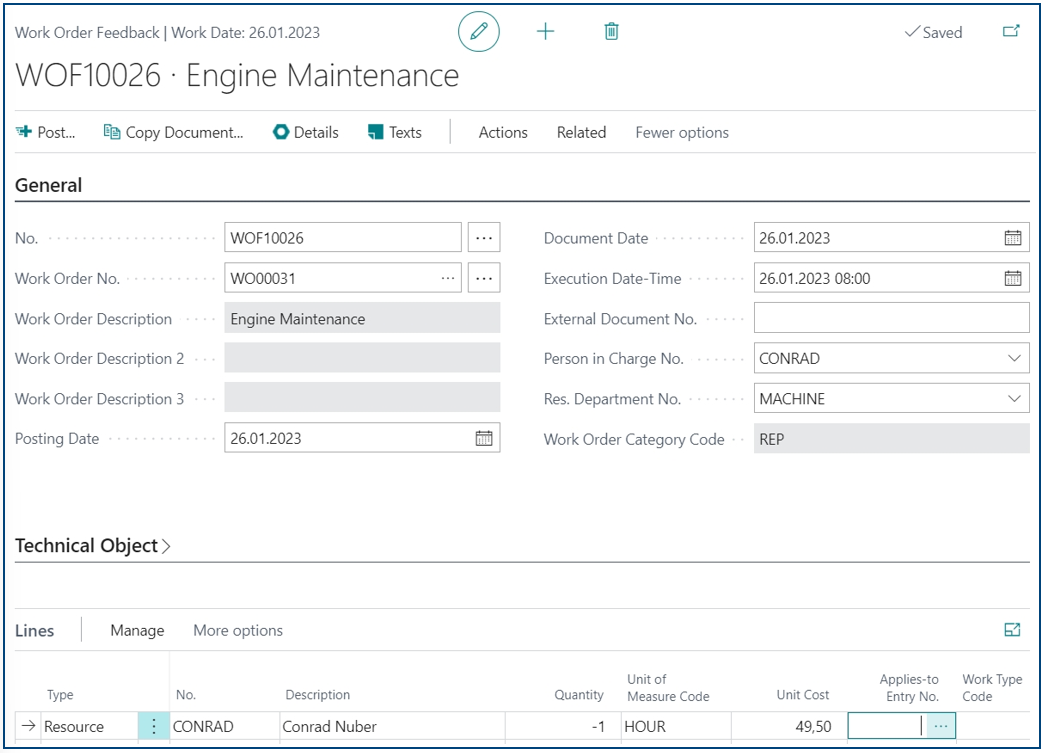Screen dimensions: 1045x753
Task: Click the Applies-to Entry No. lookup ellipsis
Action: [x=940, y=726]
